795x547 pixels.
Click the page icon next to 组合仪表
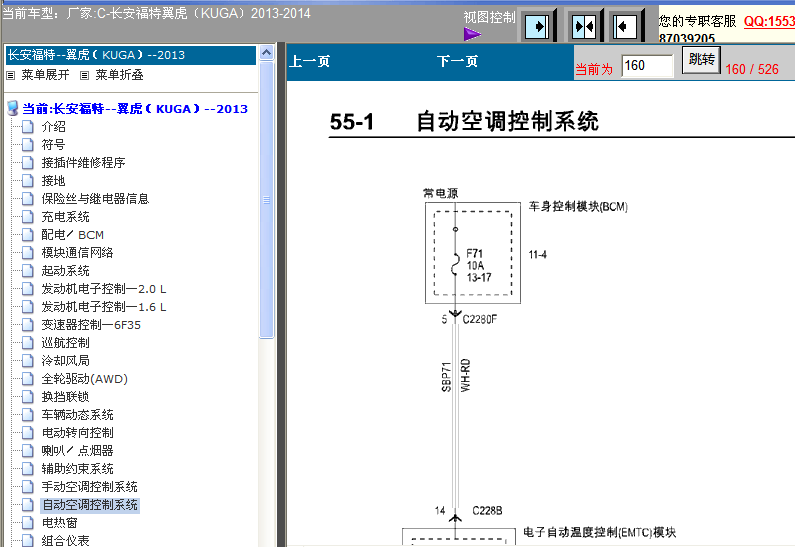[x=28, y=540]
